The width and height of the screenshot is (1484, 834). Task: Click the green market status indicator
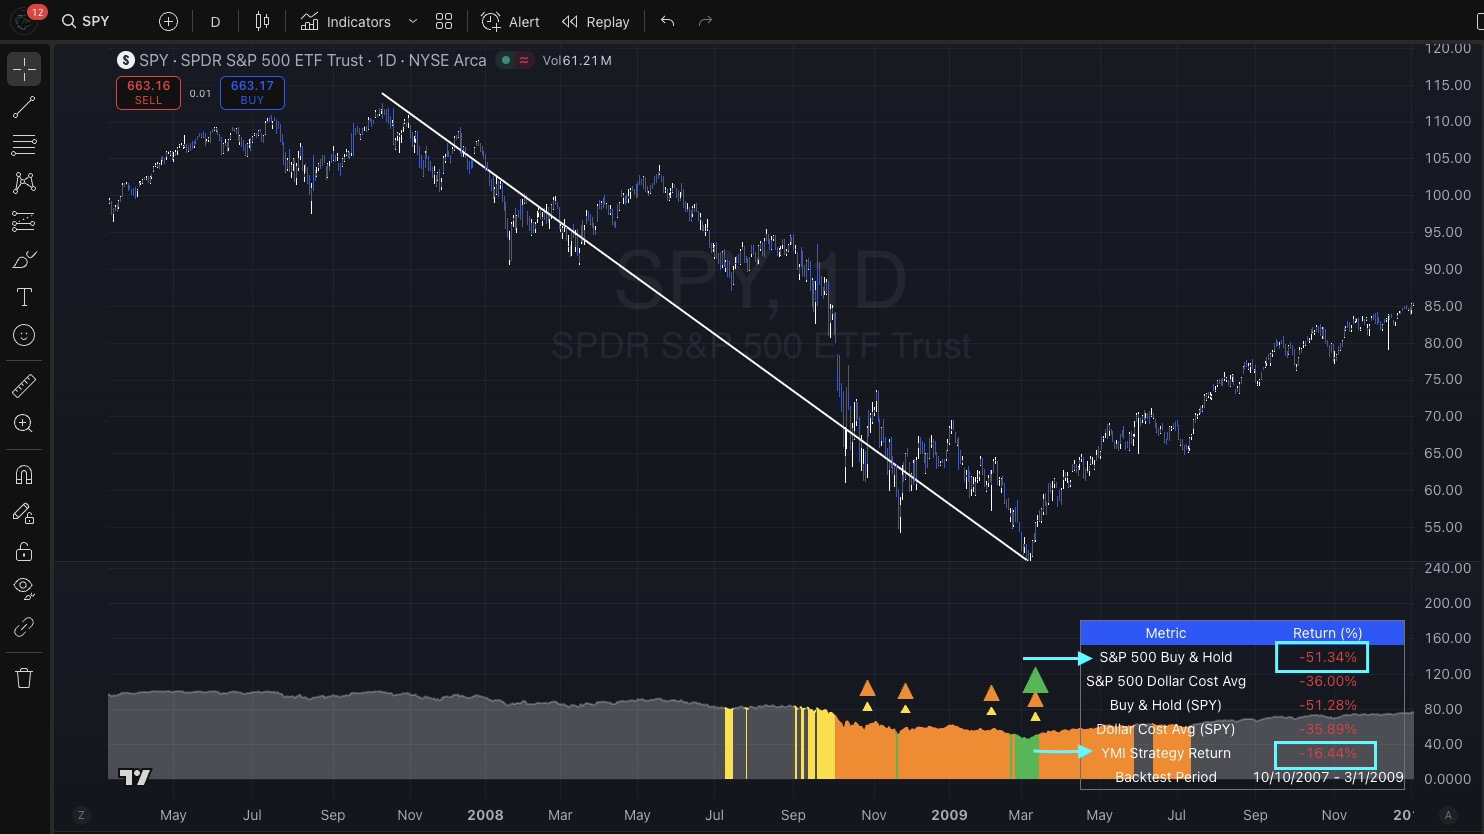[506, 60]
